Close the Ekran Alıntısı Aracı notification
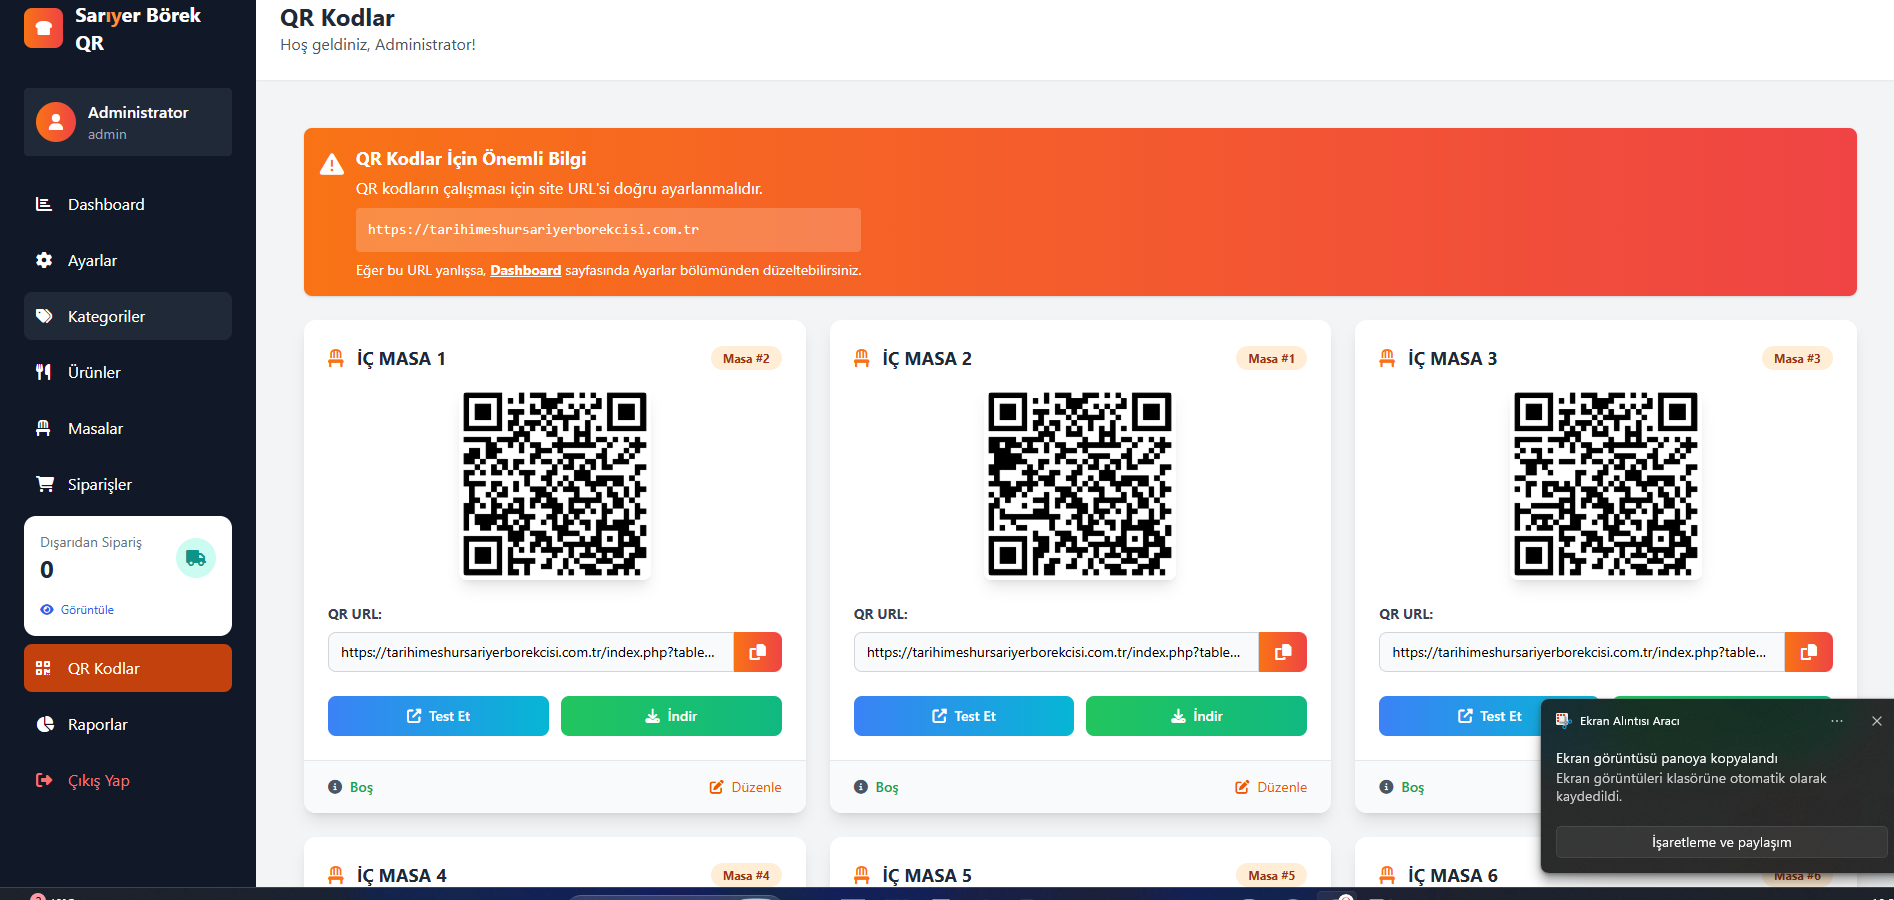The width and height of the screenshot is (1894, 900). [1876, 721]
